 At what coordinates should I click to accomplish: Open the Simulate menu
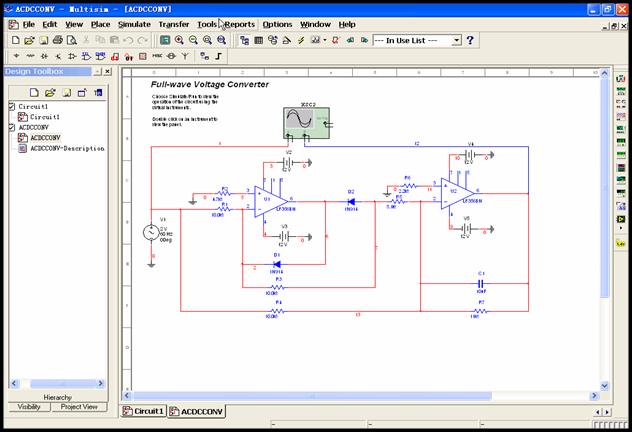click(x=134, y=24)
